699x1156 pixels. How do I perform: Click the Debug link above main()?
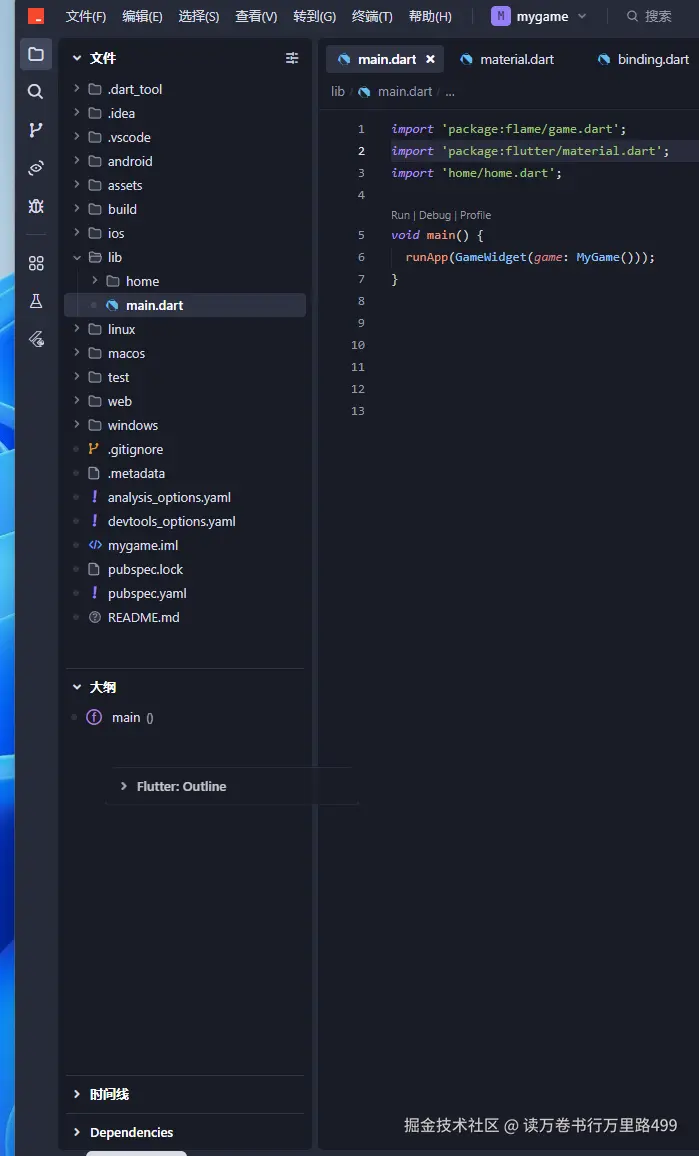pyautogui.click(x=434, y=215)
